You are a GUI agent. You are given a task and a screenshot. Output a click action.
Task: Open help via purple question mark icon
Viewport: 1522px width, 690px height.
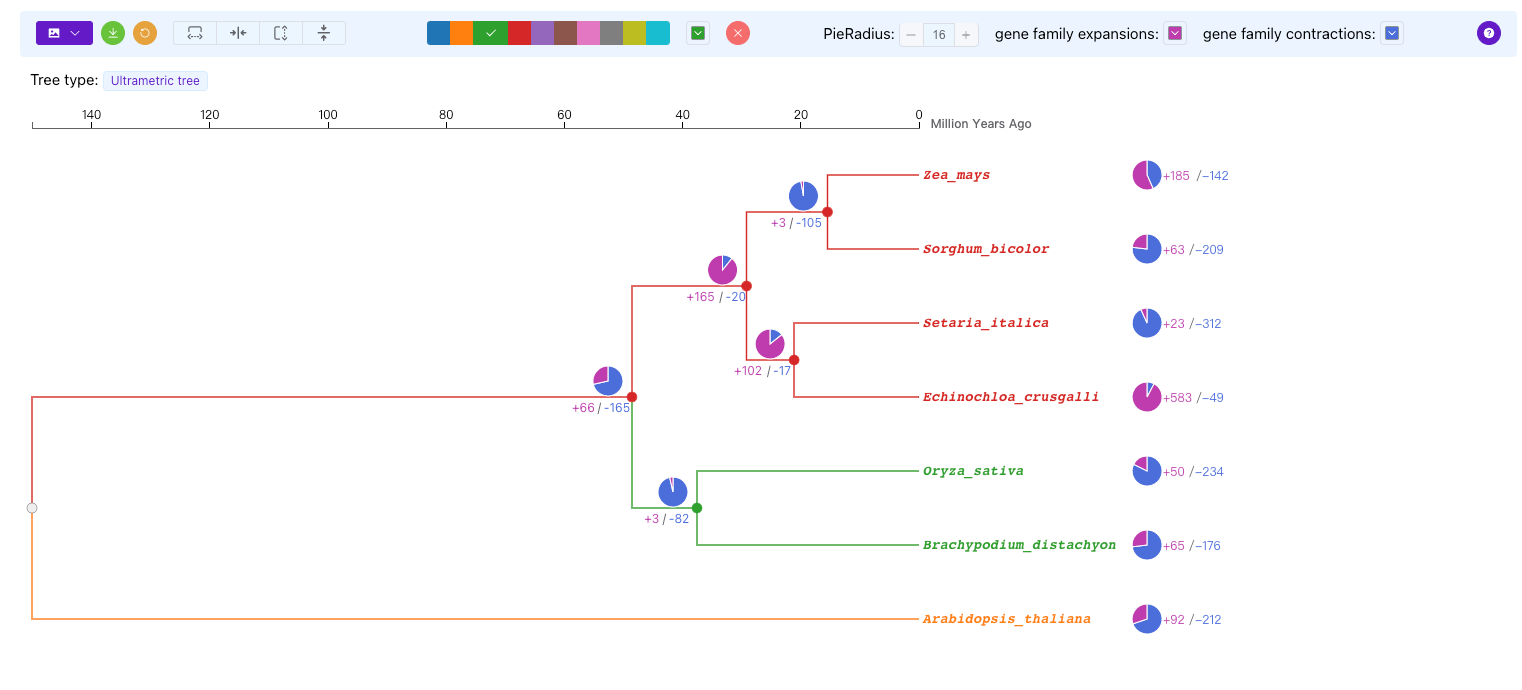tap(1488, 33)
